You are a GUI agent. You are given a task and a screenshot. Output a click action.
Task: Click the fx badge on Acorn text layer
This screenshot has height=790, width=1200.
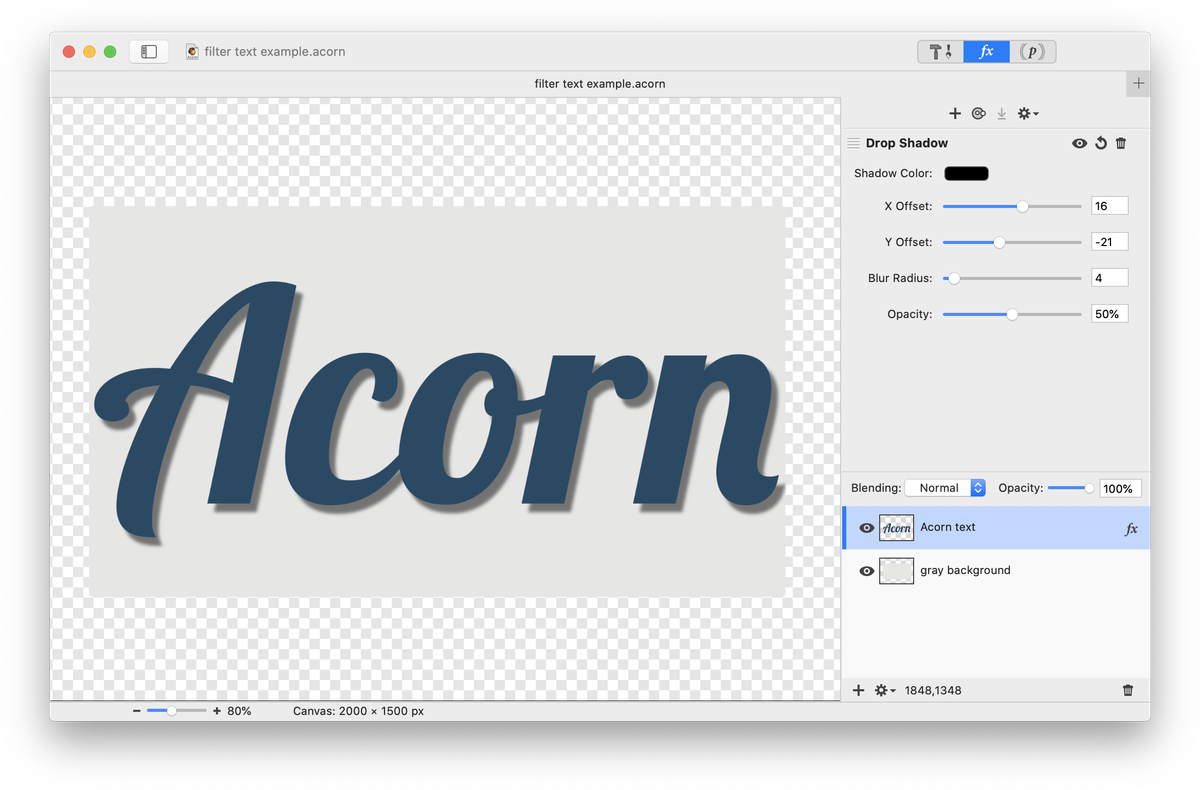click(x=1131, y=529)
